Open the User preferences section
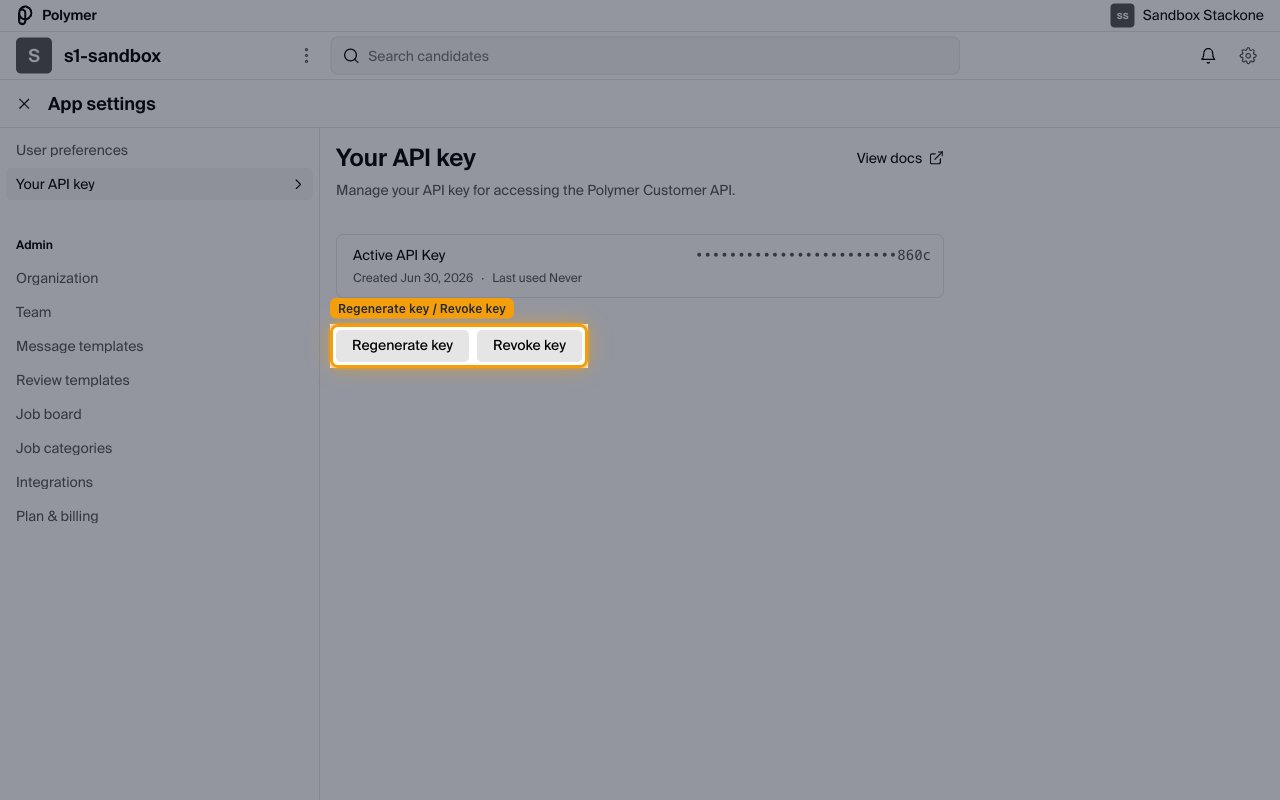The width and height of the screenshot is (1280, 800). click(x=72, y=150)
